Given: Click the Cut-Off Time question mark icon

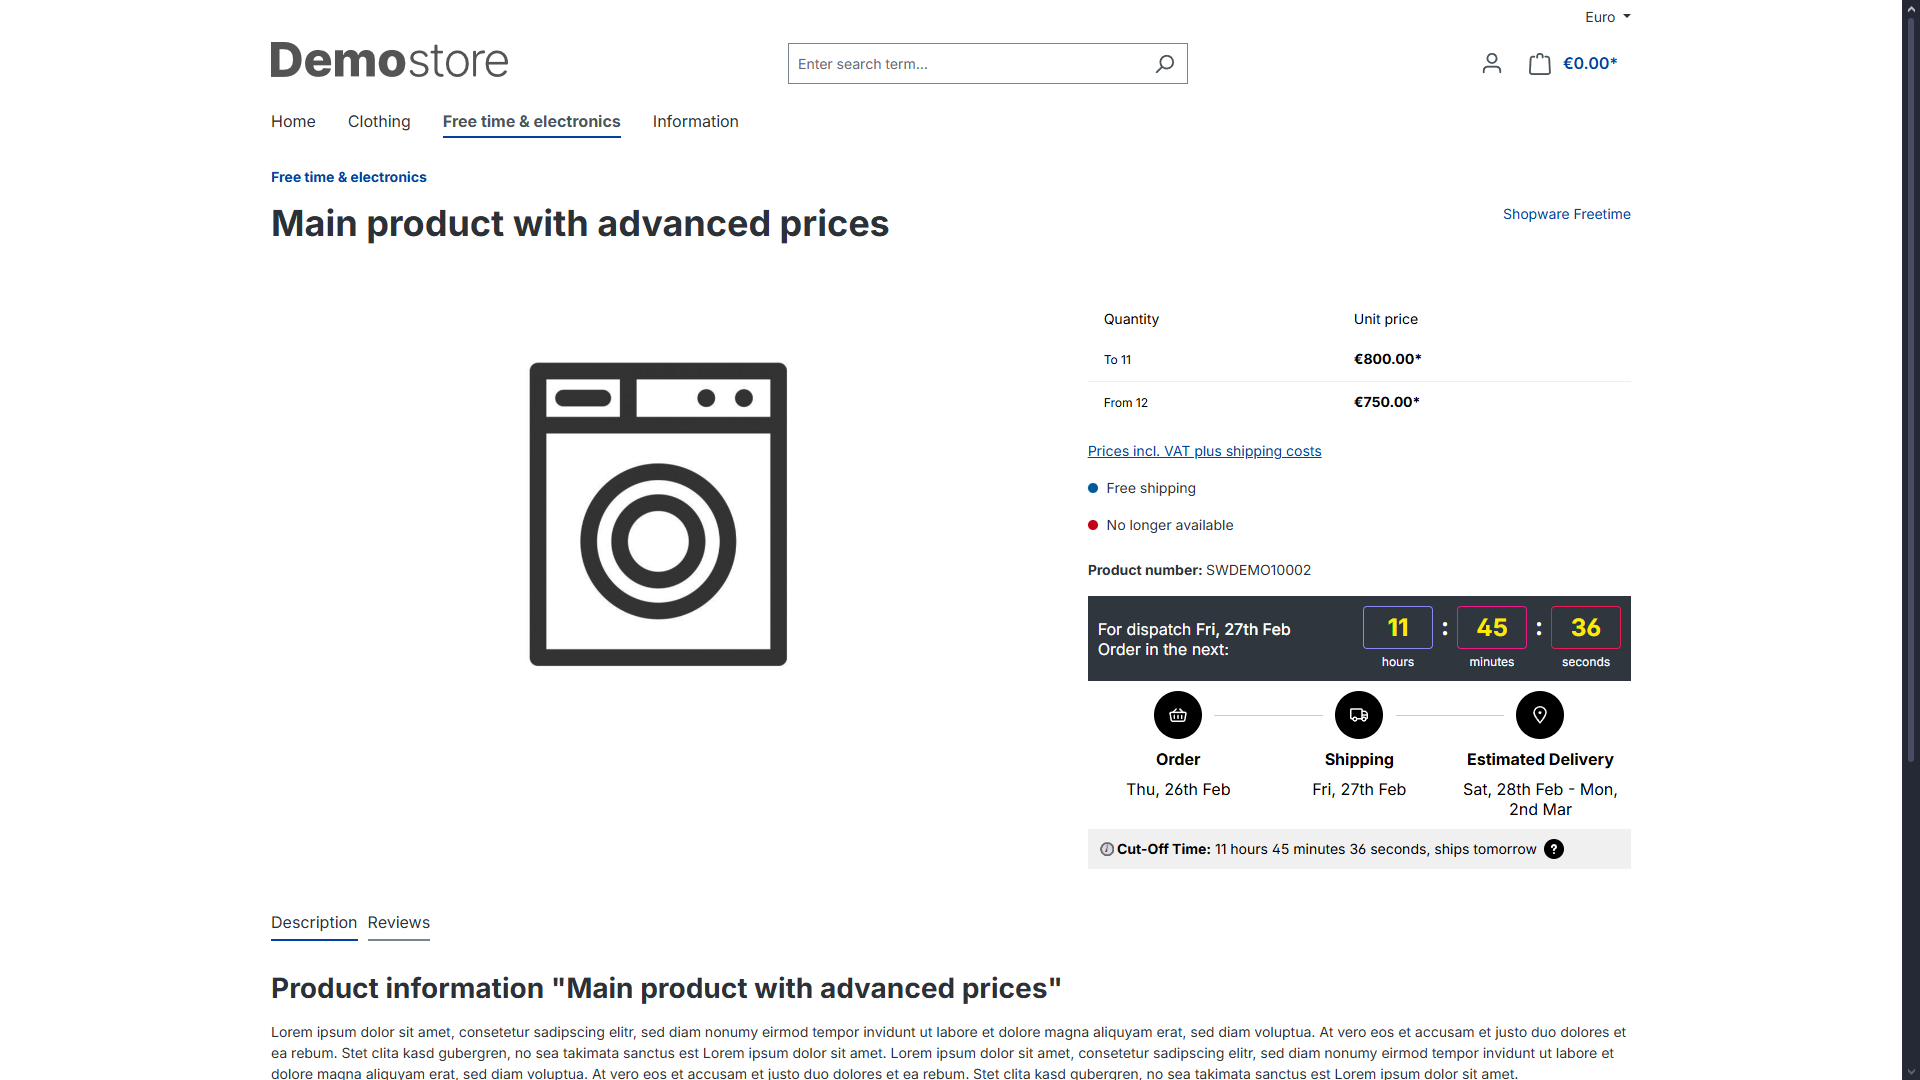Looking at the screenshot, I should pyautogui.click(x=1554, y=849).
